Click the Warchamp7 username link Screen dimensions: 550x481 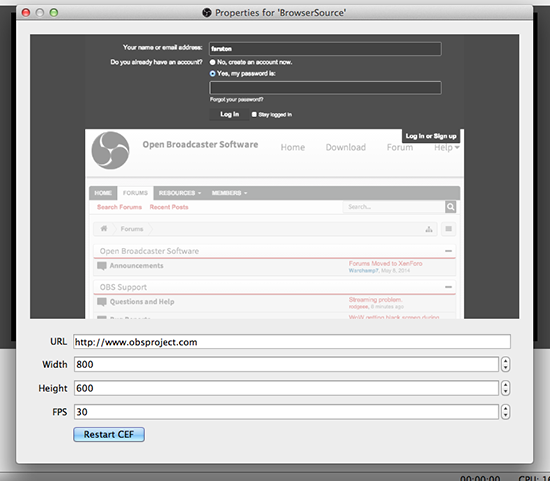[363, 270]
